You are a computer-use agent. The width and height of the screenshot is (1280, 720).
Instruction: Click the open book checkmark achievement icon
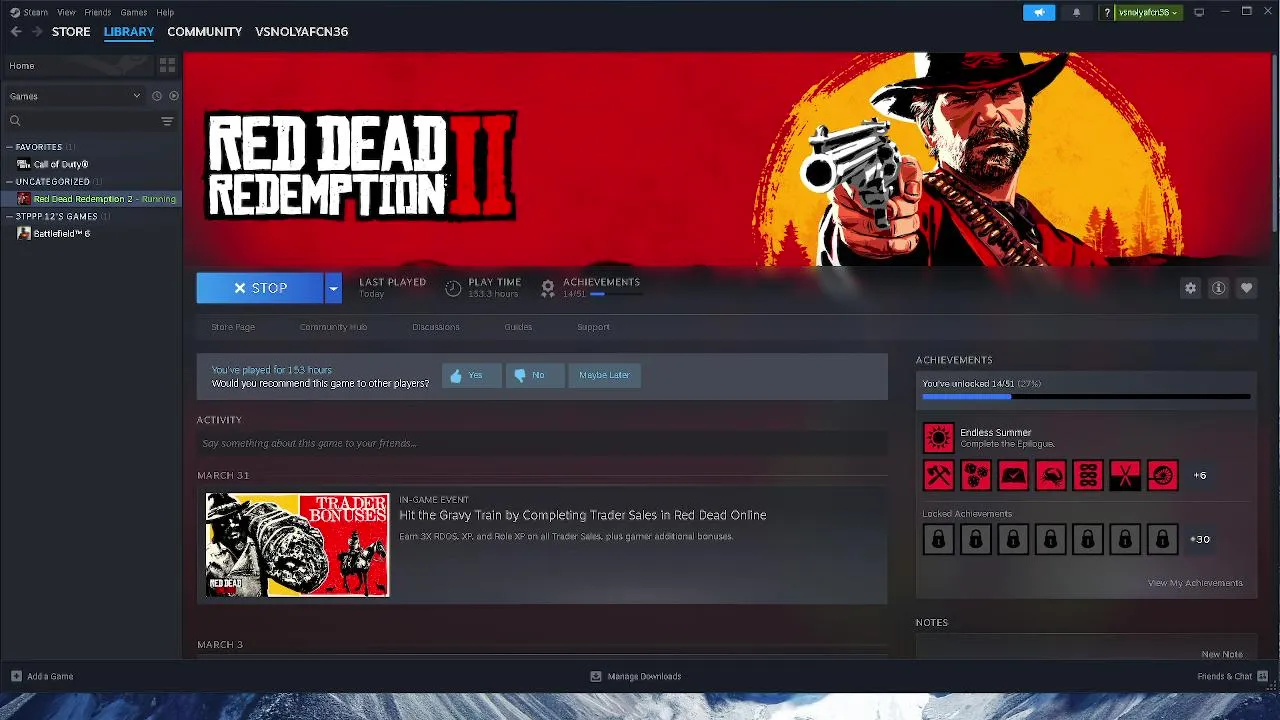1013,475
